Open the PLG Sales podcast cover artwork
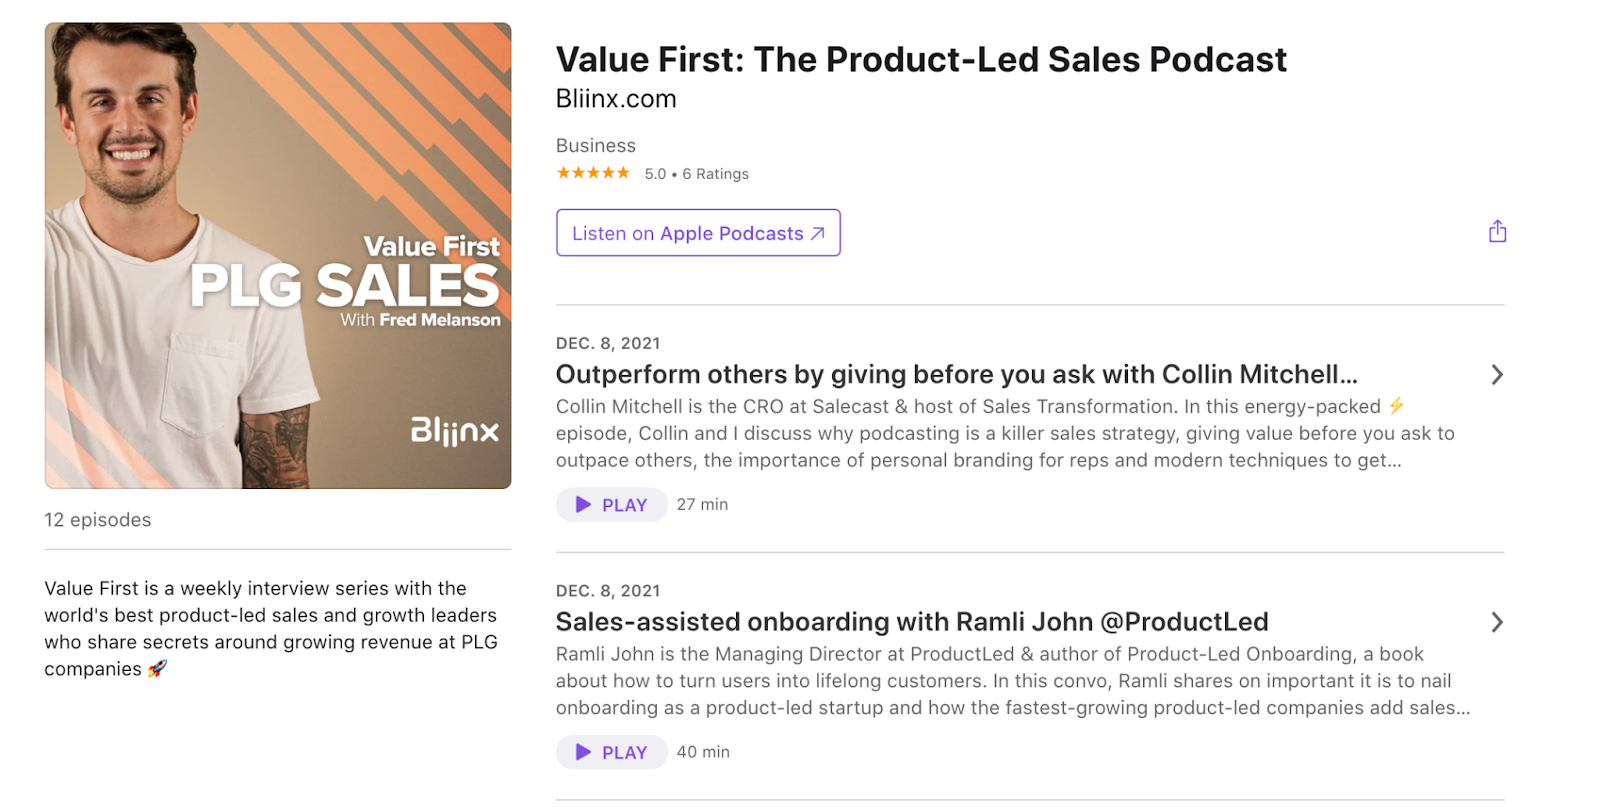 (x=278, y=255)
